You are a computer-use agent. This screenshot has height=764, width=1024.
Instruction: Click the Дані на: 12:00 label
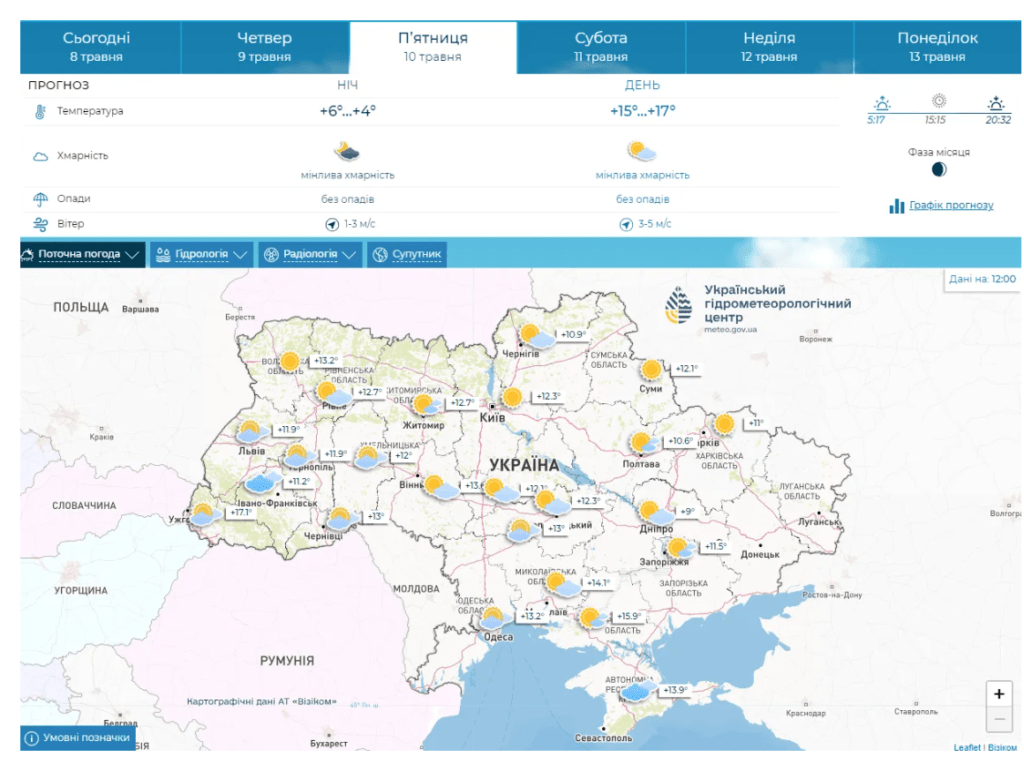coord(982,279)
